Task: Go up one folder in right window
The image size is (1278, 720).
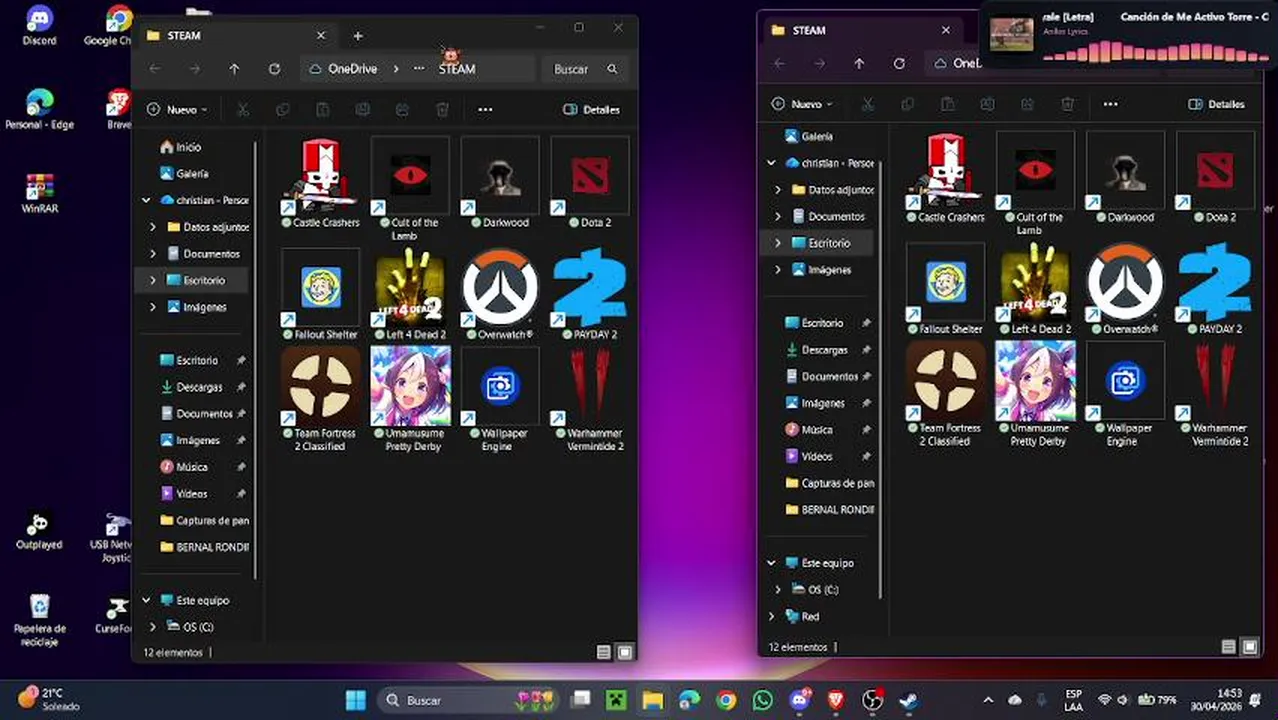Action: point(859,63)
